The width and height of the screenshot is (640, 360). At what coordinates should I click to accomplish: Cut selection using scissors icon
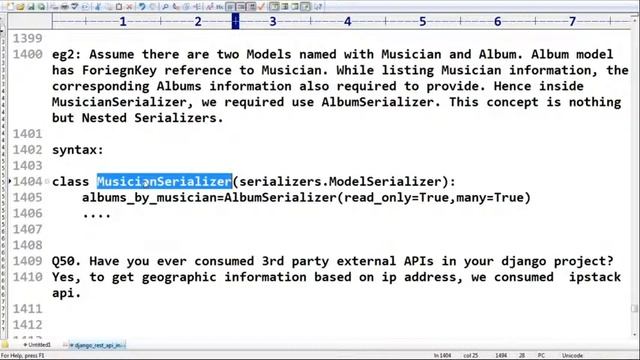[98, 7]
